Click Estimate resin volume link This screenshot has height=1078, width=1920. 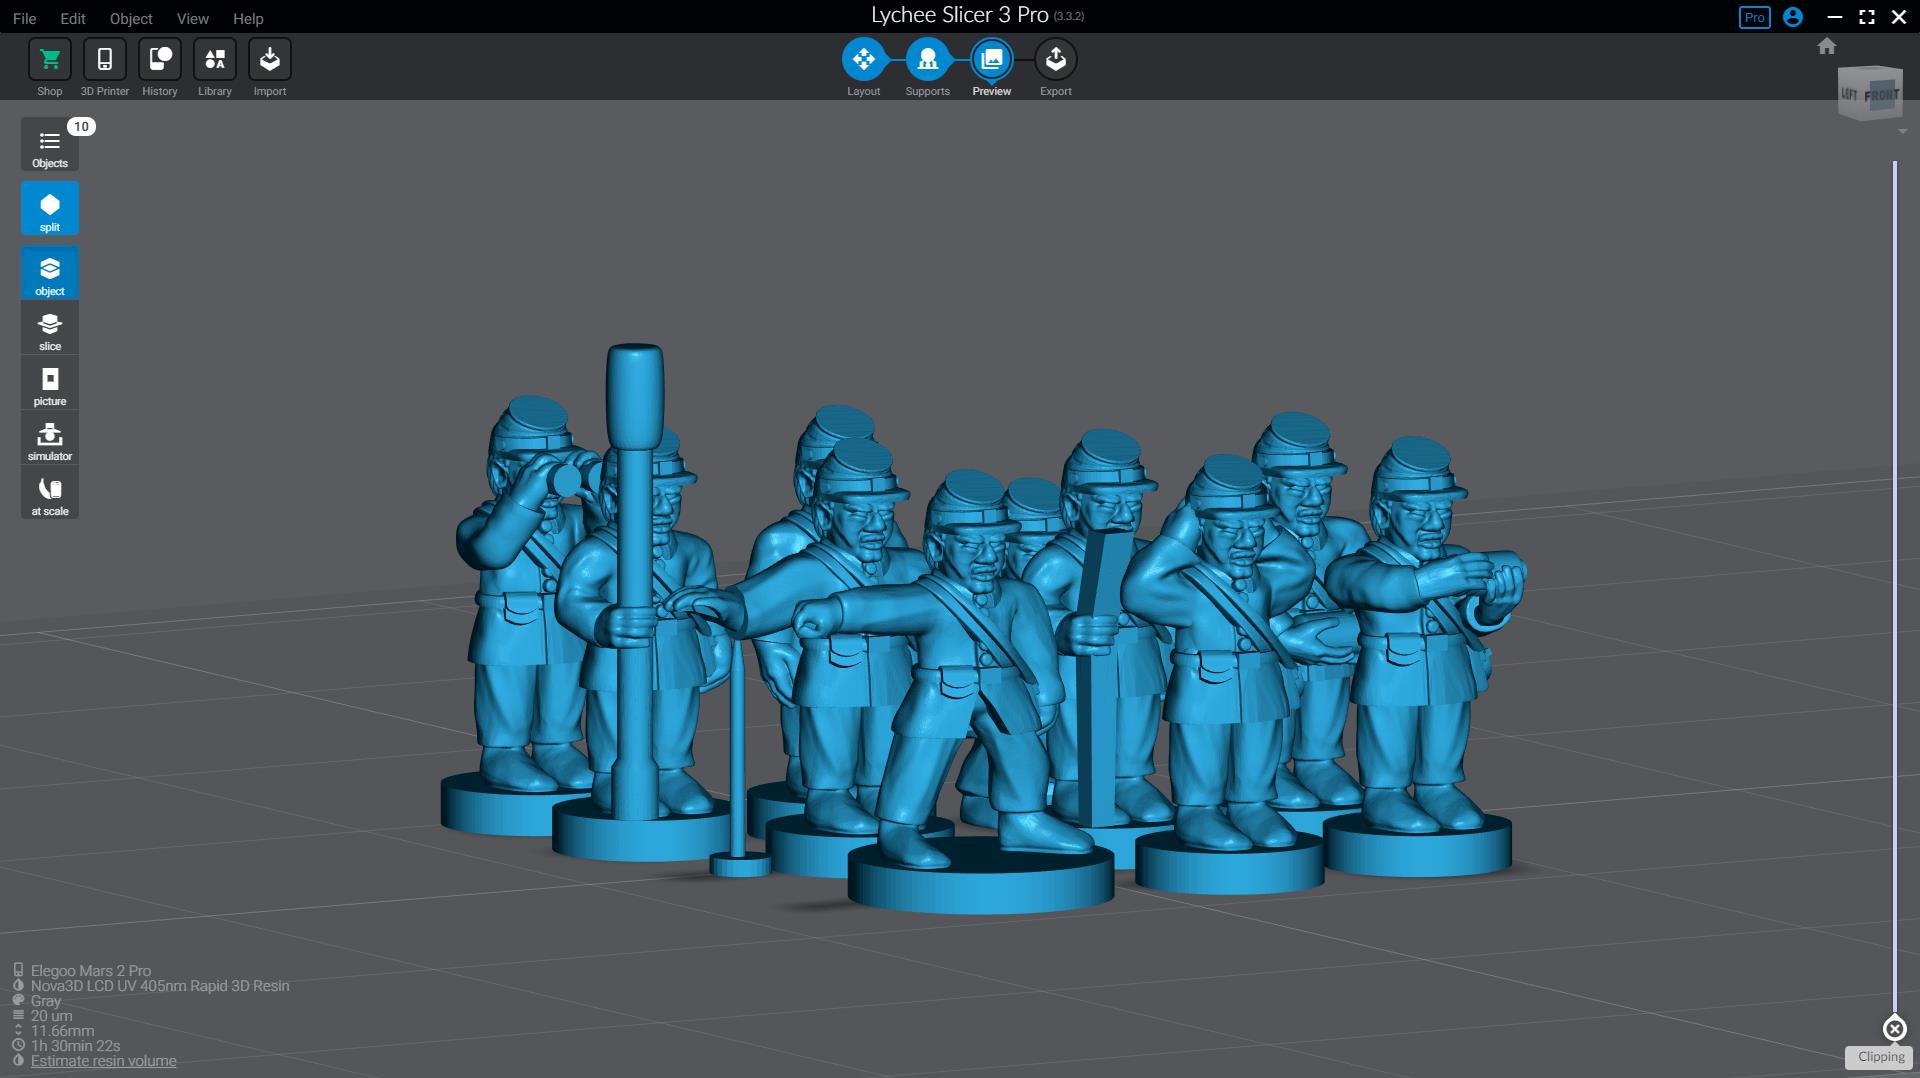[x=103, y=1061]
